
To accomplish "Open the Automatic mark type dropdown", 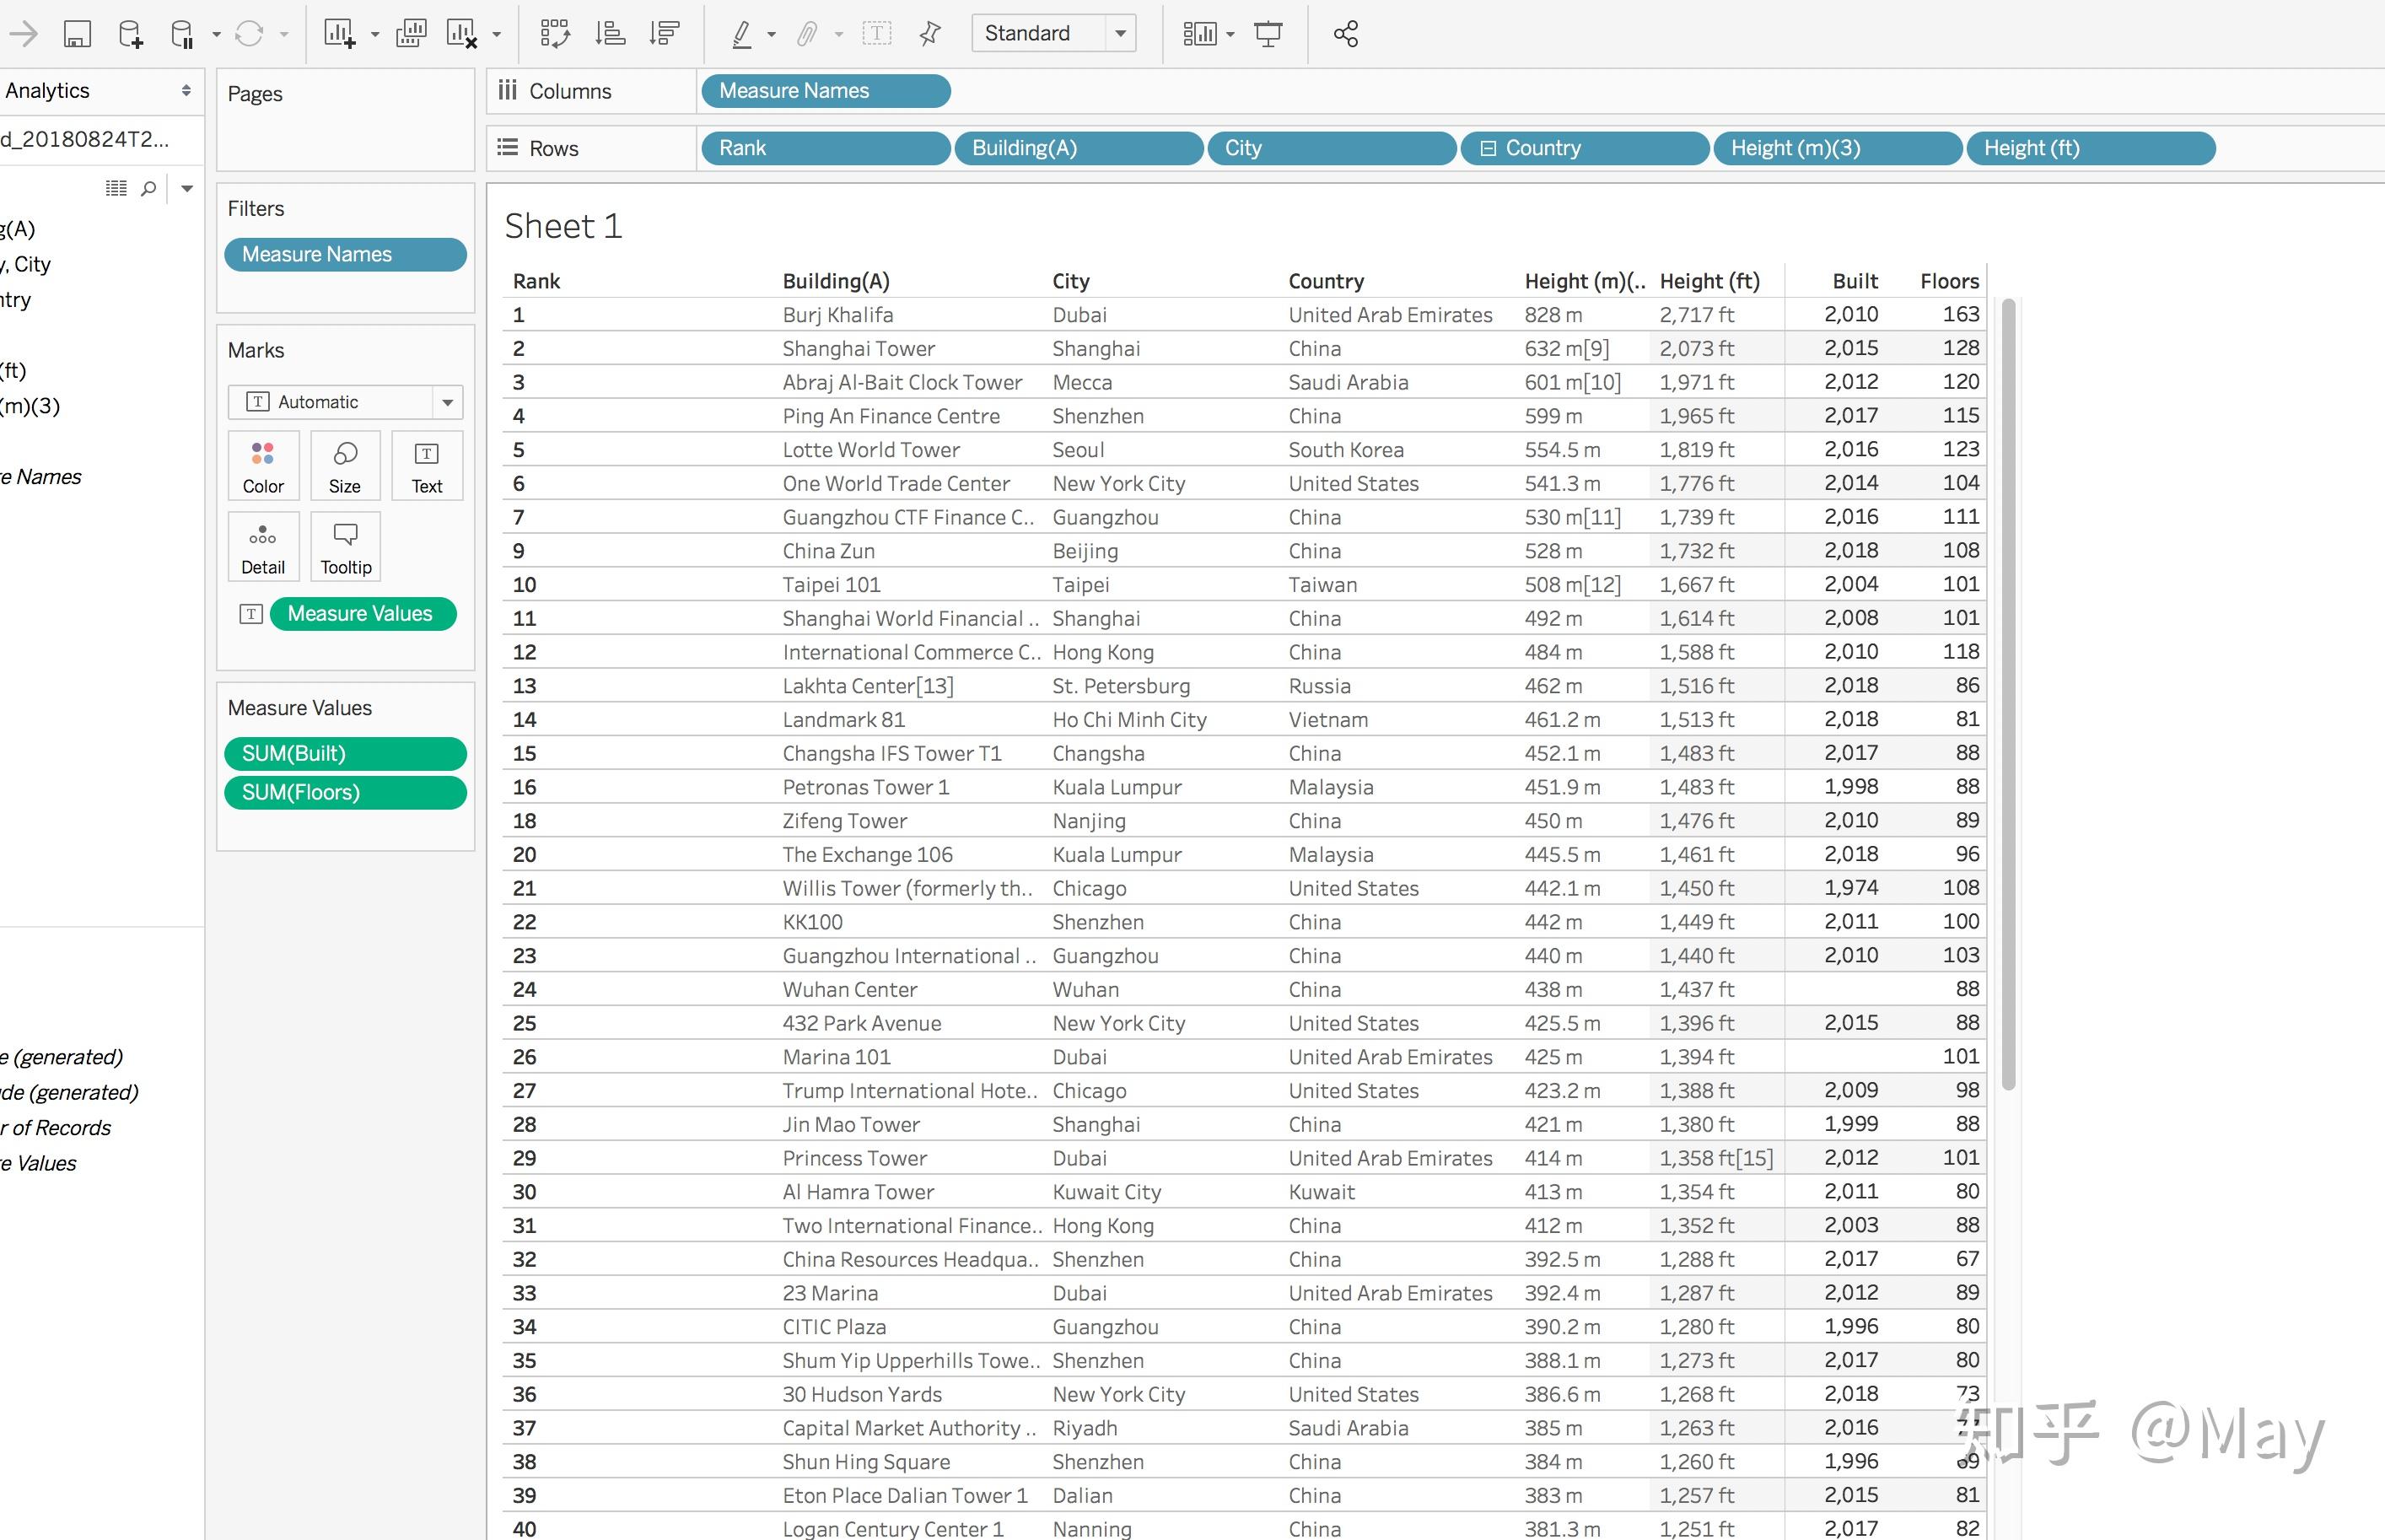I will [447, 402].
